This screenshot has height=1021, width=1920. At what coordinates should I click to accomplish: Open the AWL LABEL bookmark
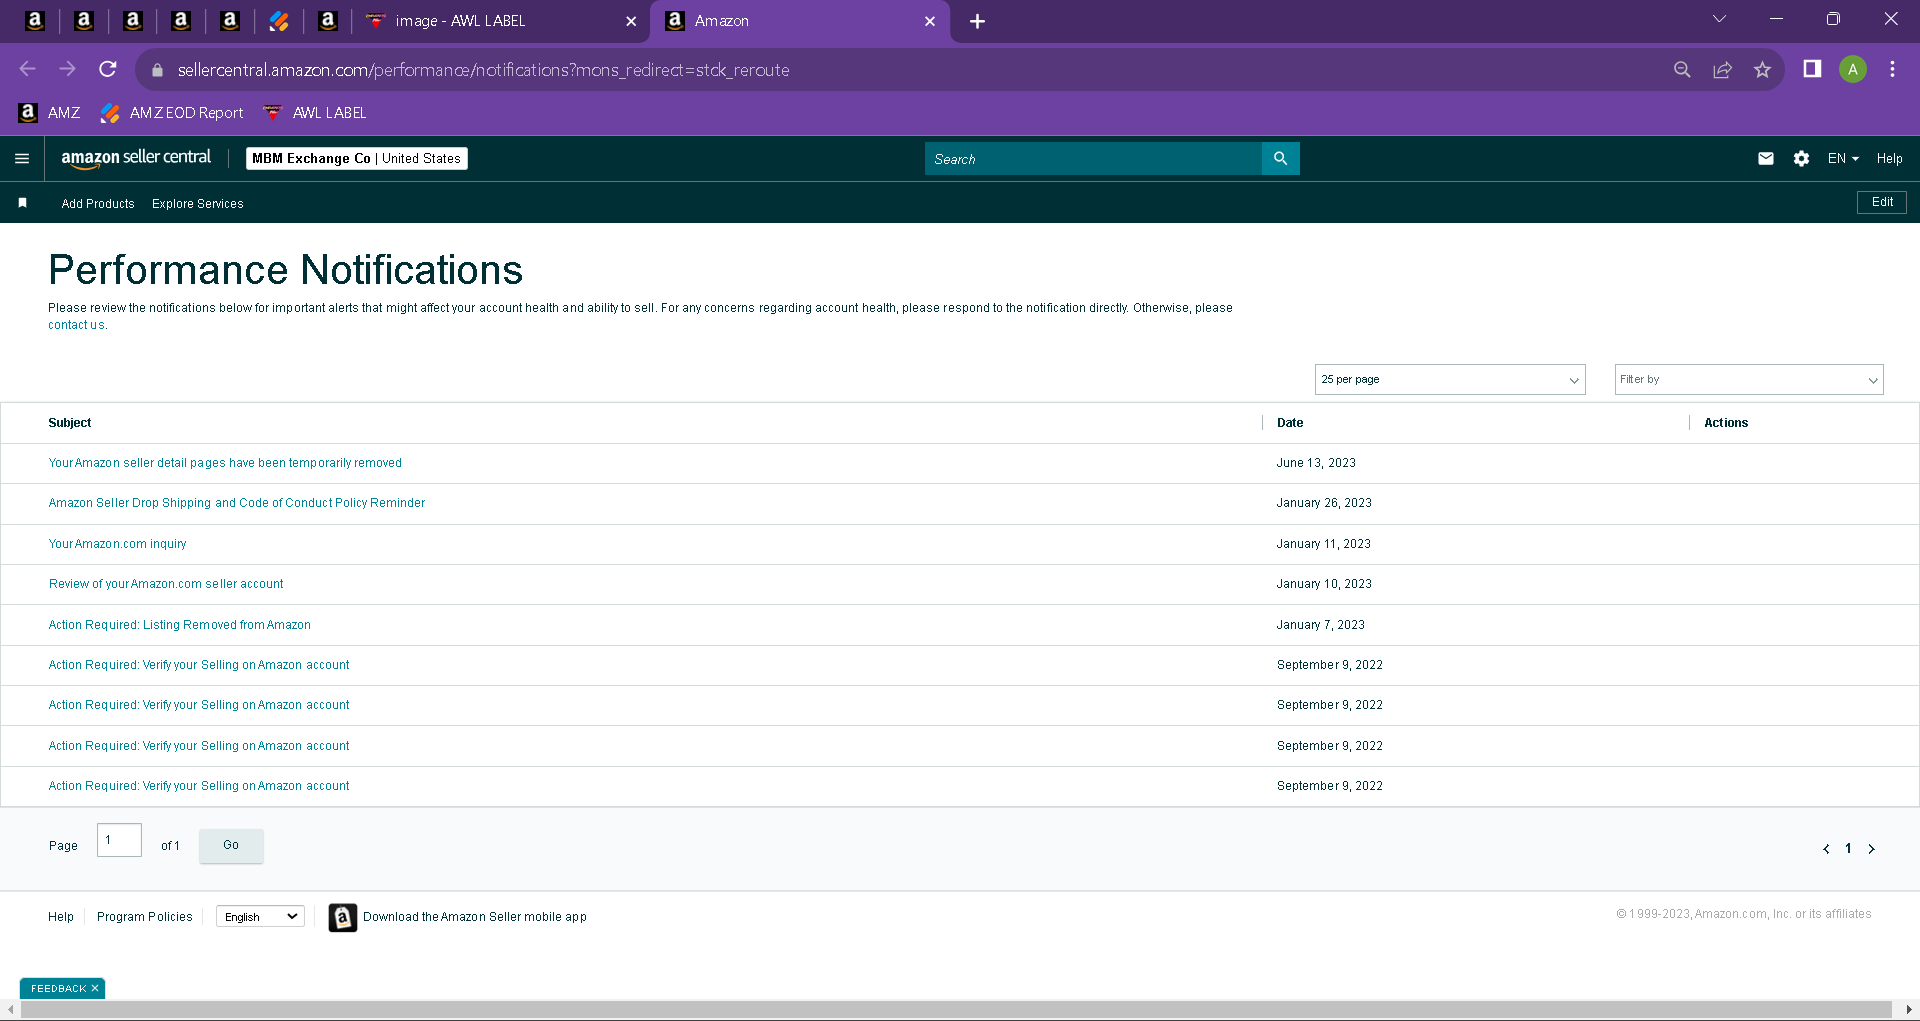pyautogui.click(x=315, y=113)
